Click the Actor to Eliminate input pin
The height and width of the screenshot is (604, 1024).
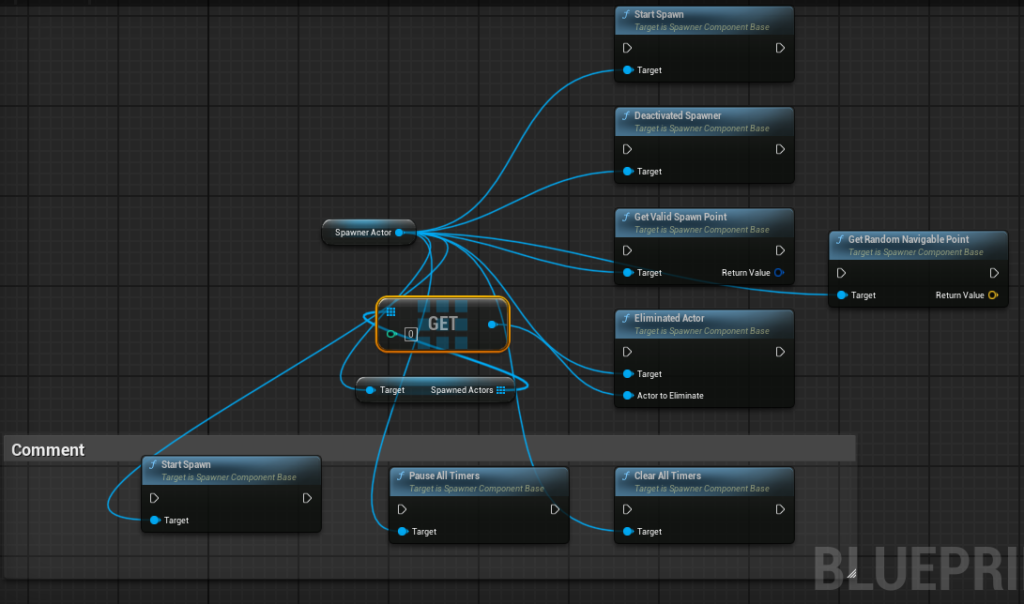[x=627, y=395]
